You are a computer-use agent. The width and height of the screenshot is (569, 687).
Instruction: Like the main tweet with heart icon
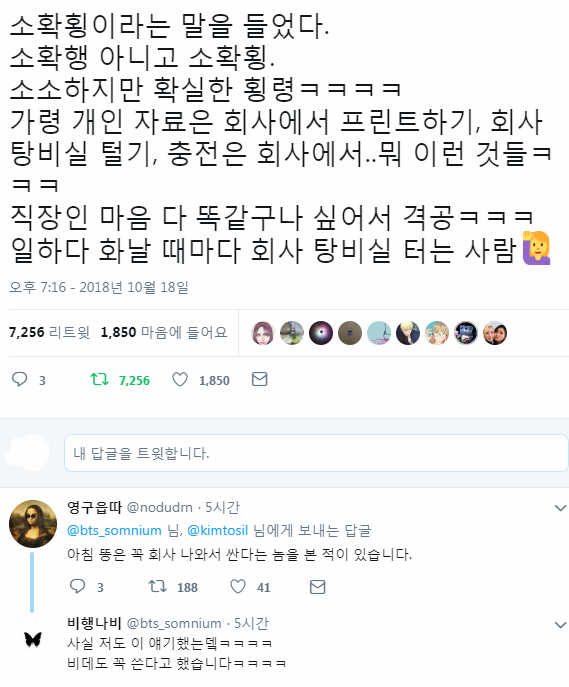pos(180,379)
